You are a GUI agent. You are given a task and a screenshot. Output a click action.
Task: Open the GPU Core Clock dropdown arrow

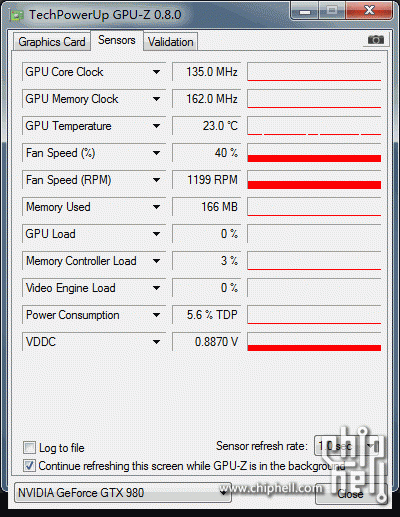tap(156, 72)
